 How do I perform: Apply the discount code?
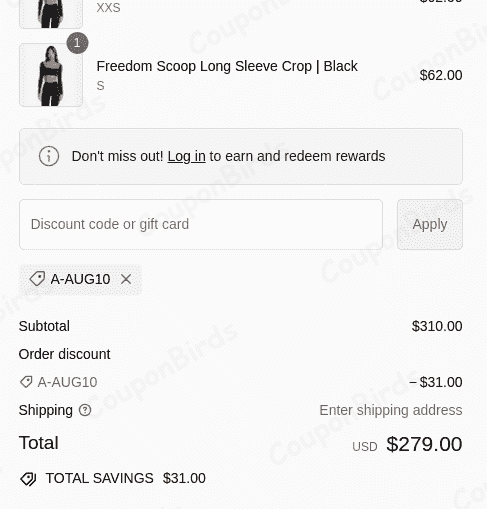[x=430, y=224]
